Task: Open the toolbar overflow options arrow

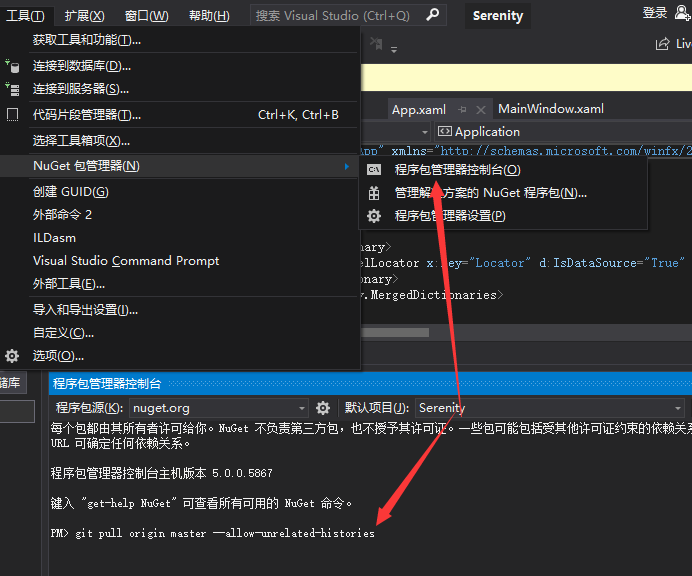Action: (x=394, y=49)
